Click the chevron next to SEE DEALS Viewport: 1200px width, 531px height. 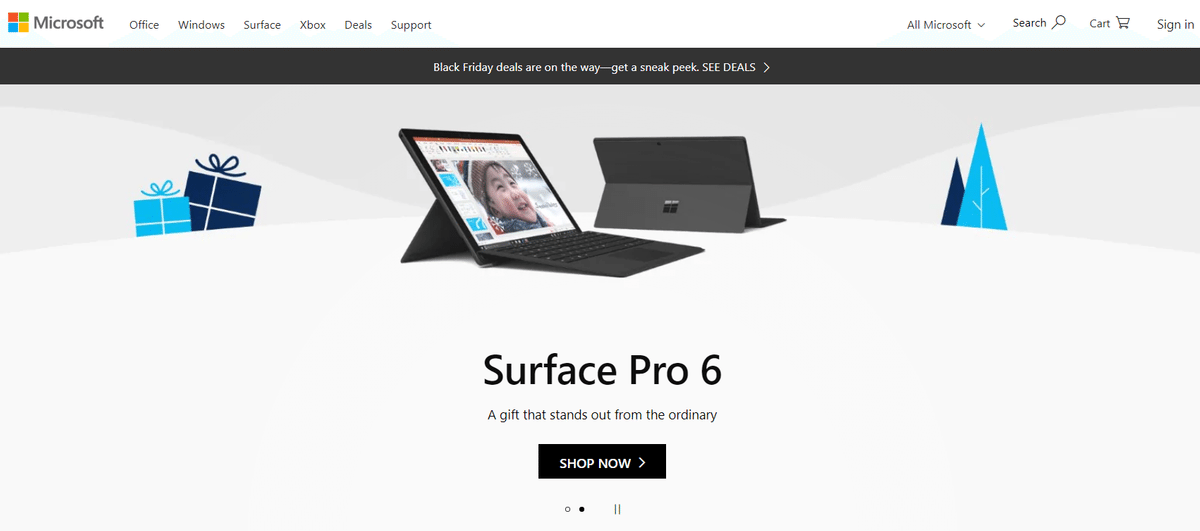[766, 68]
